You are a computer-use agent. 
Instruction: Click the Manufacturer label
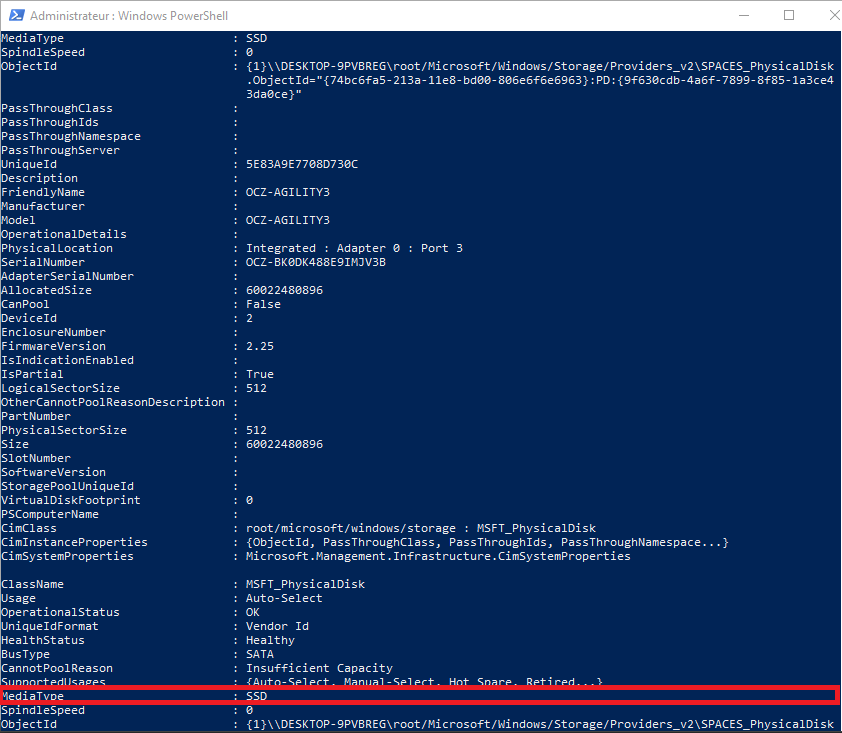pyautogui.click(x=43, y=206)
